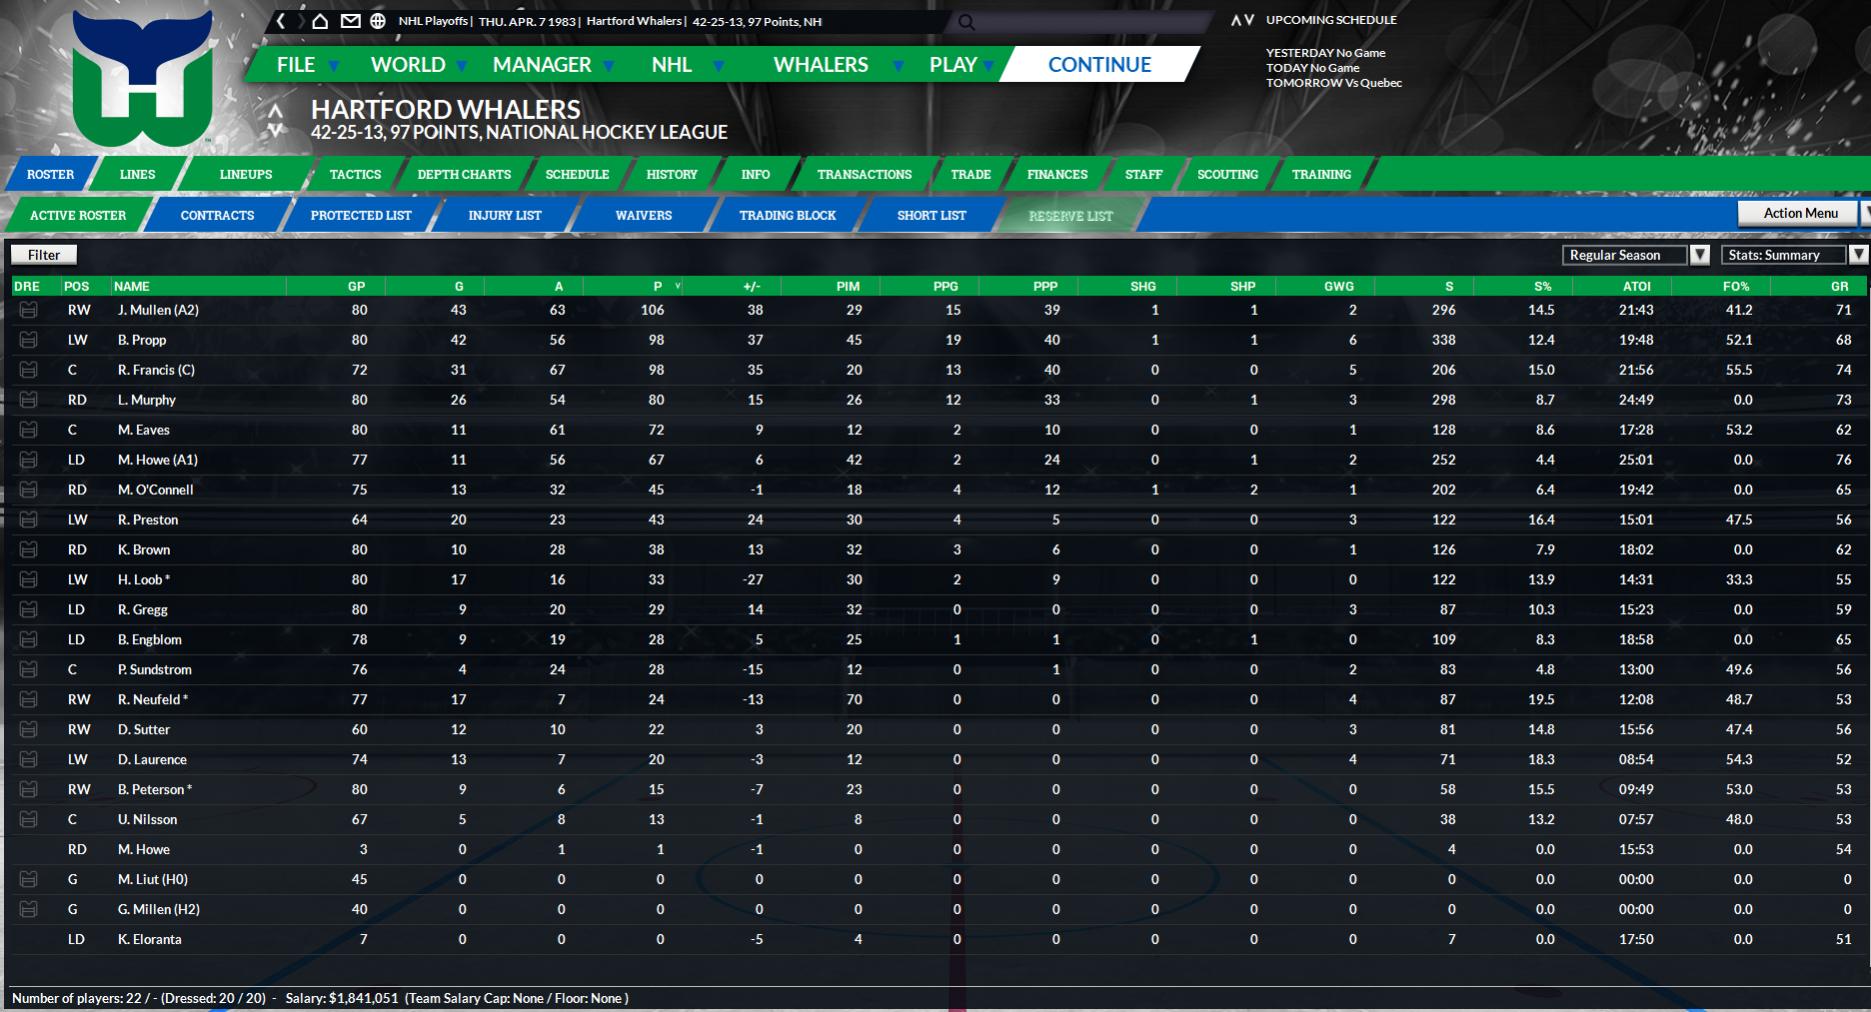Expand the MANAGER dropdown menu
The height and width of the screenshot is (1012, 1871).
(608, 66)
